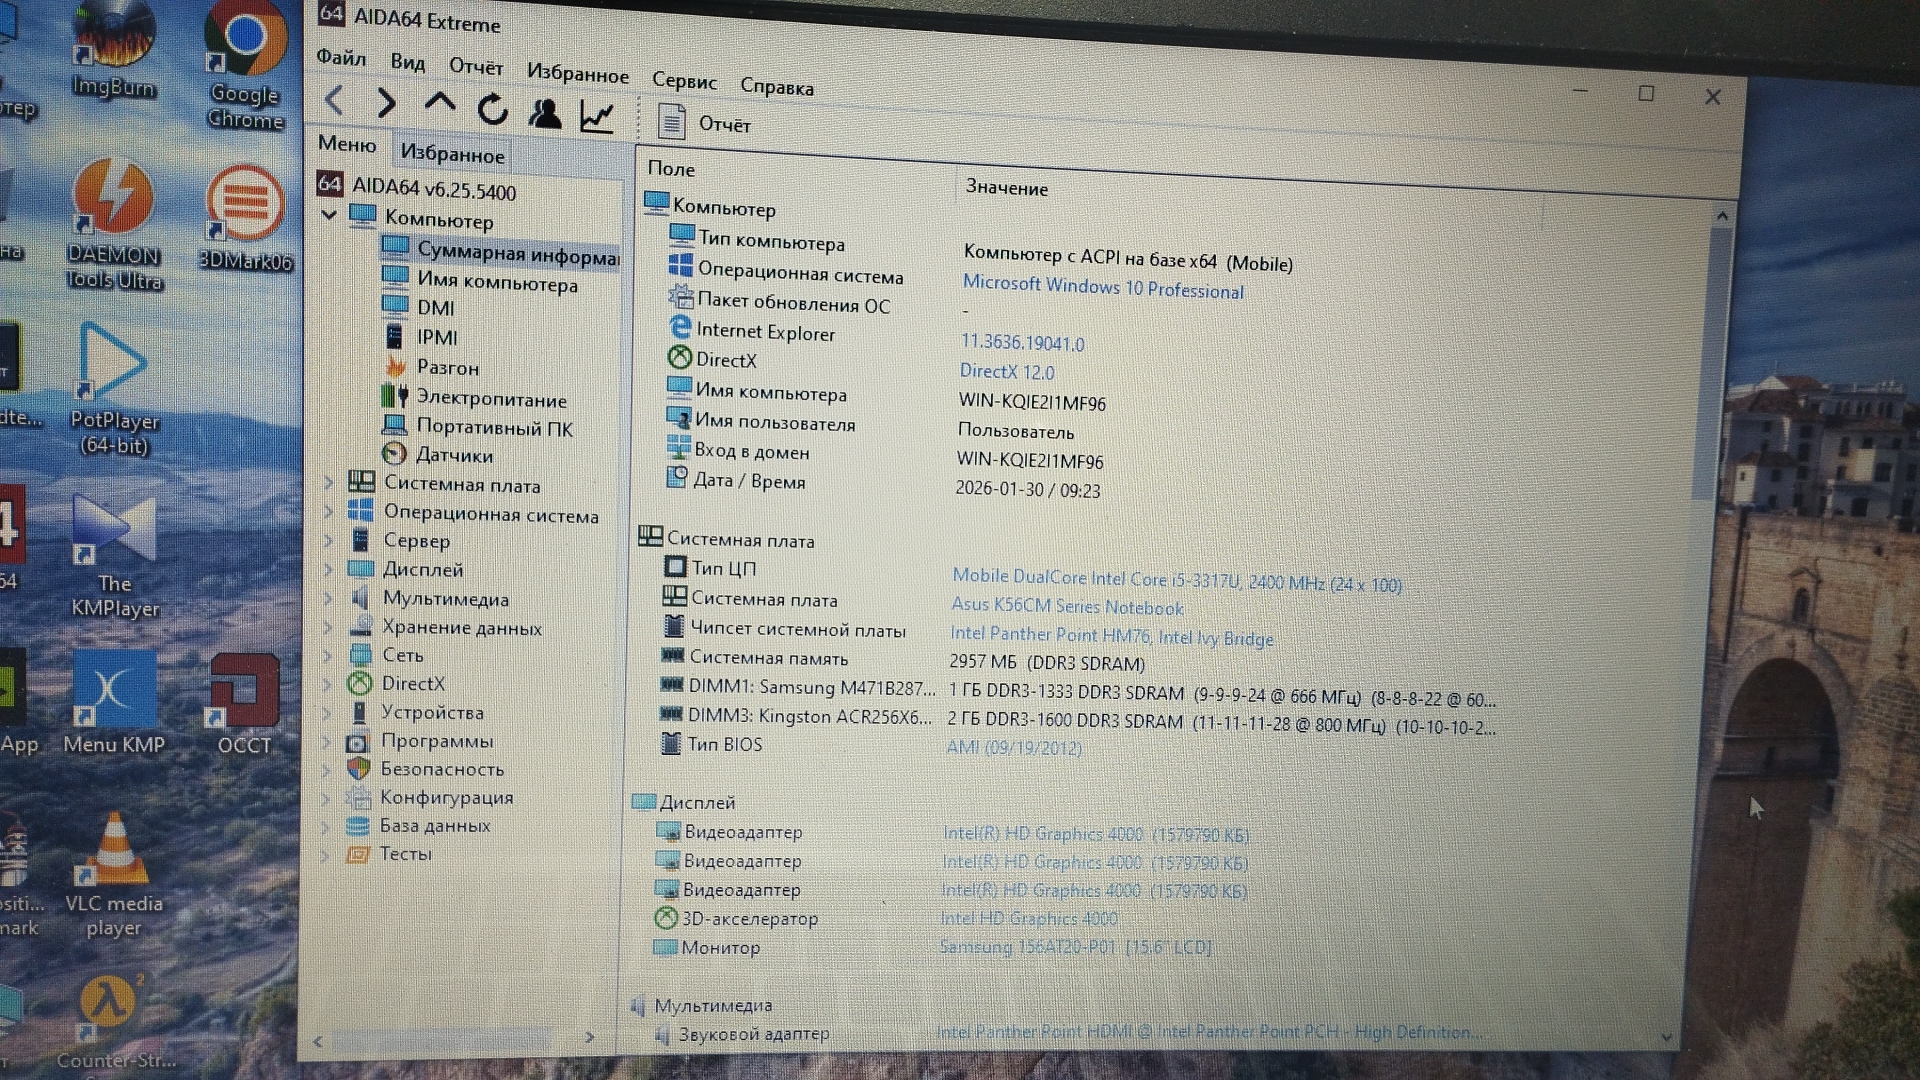Click the tree panel horizontal scrollbar right arrow
Screen dimensions: 1920x1080
[589, 1038]
